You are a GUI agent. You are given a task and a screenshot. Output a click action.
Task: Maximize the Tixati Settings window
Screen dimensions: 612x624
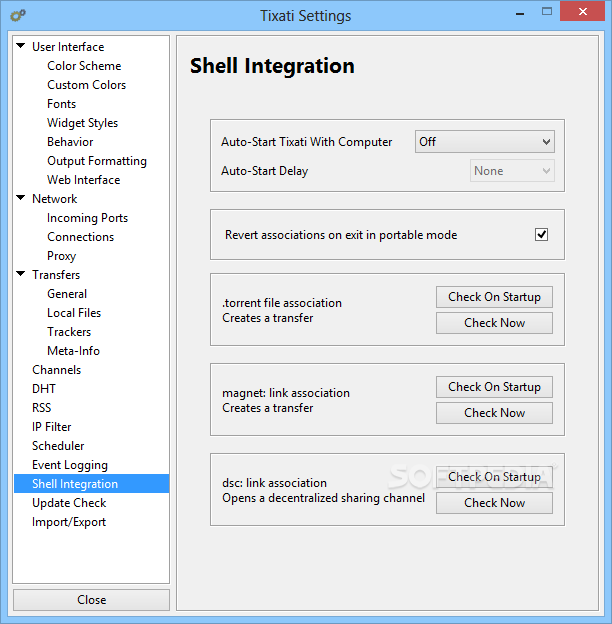[x=547, y=12]
